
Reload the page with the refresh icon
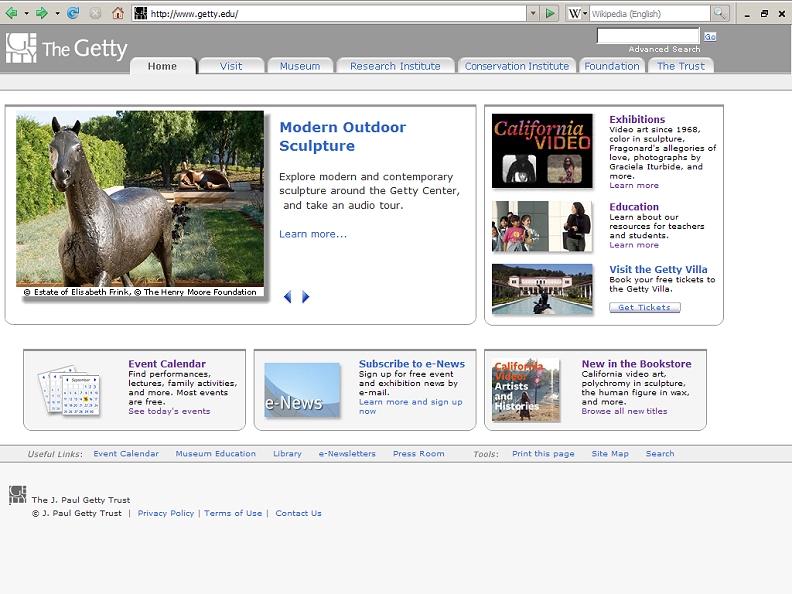73,13
